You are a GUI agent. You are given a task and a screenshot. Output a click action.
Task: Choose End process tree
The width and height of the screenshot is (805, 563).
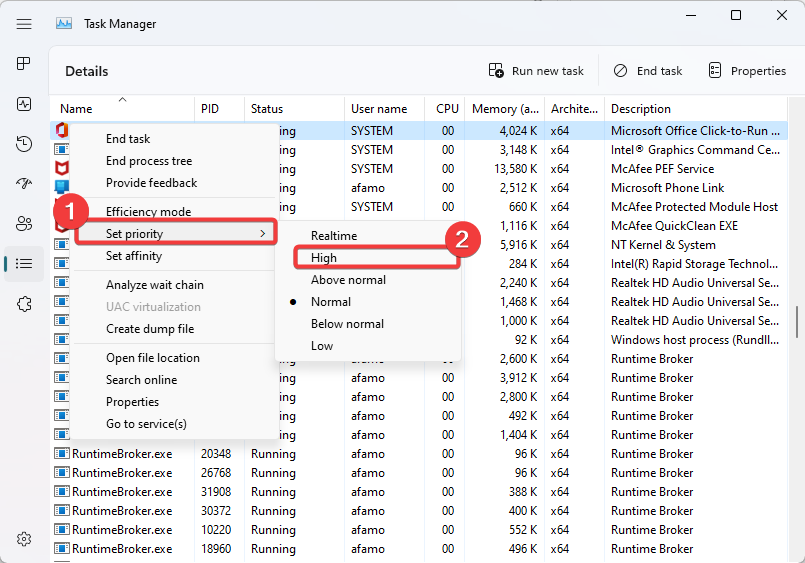click(149, 161)
